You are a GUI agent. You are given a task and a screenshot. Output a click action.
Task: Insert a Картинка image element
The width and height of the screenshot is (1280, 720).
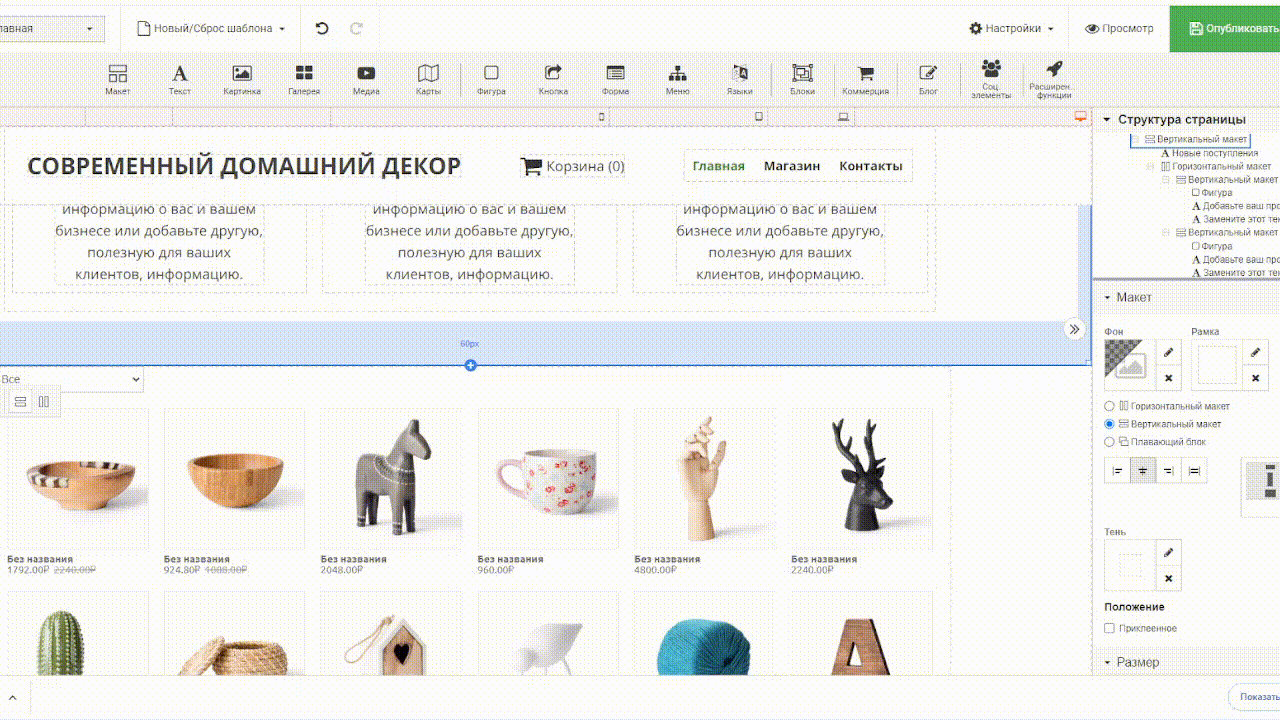click(x=242, y=79)
